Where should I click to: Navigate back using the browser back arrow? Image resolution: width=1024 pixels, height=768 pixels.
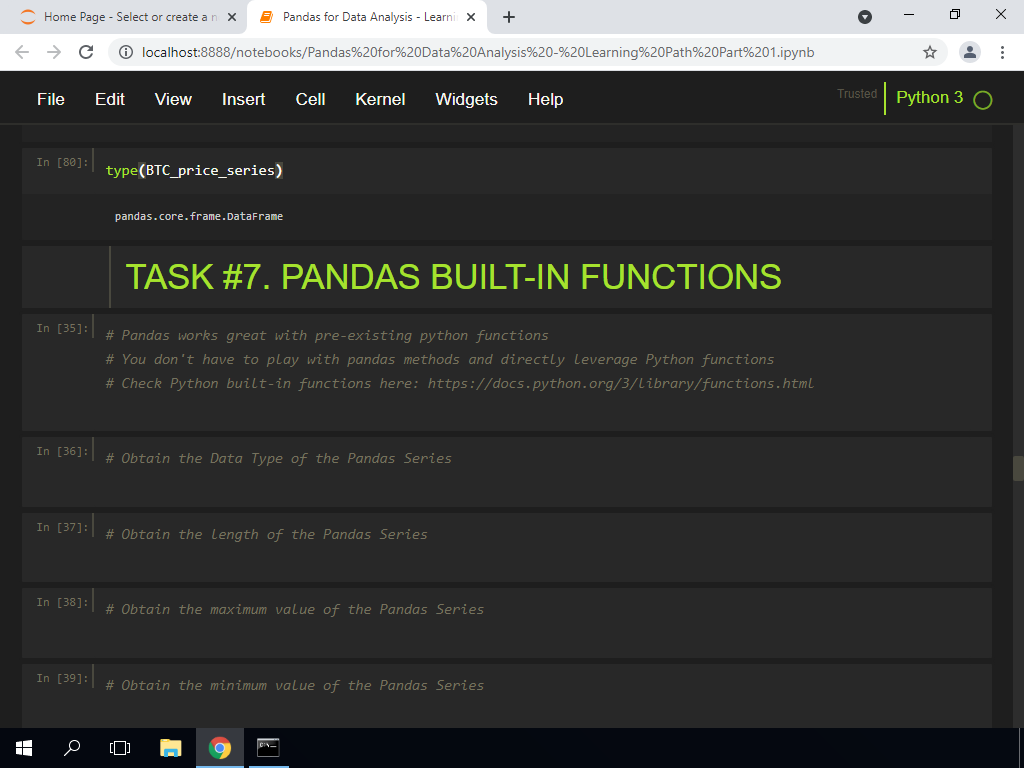(x=22, y=51)
